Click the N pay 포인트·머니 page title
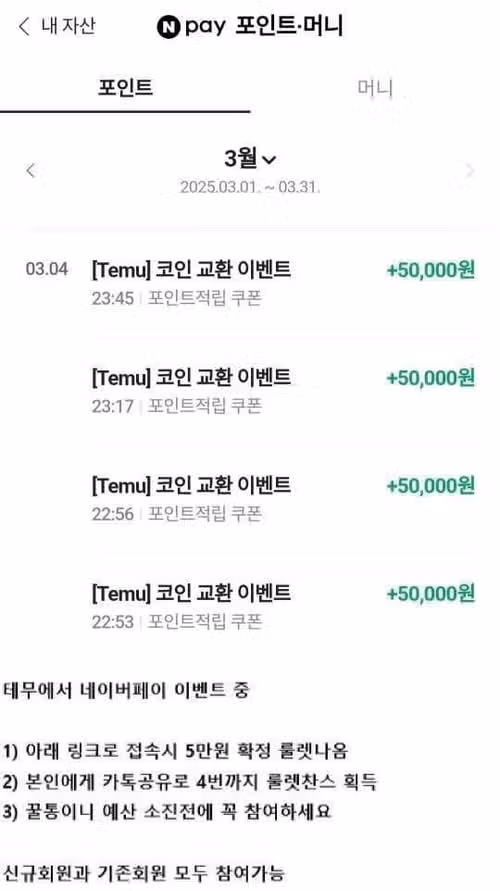500x891 pixels. pos(250,27)
